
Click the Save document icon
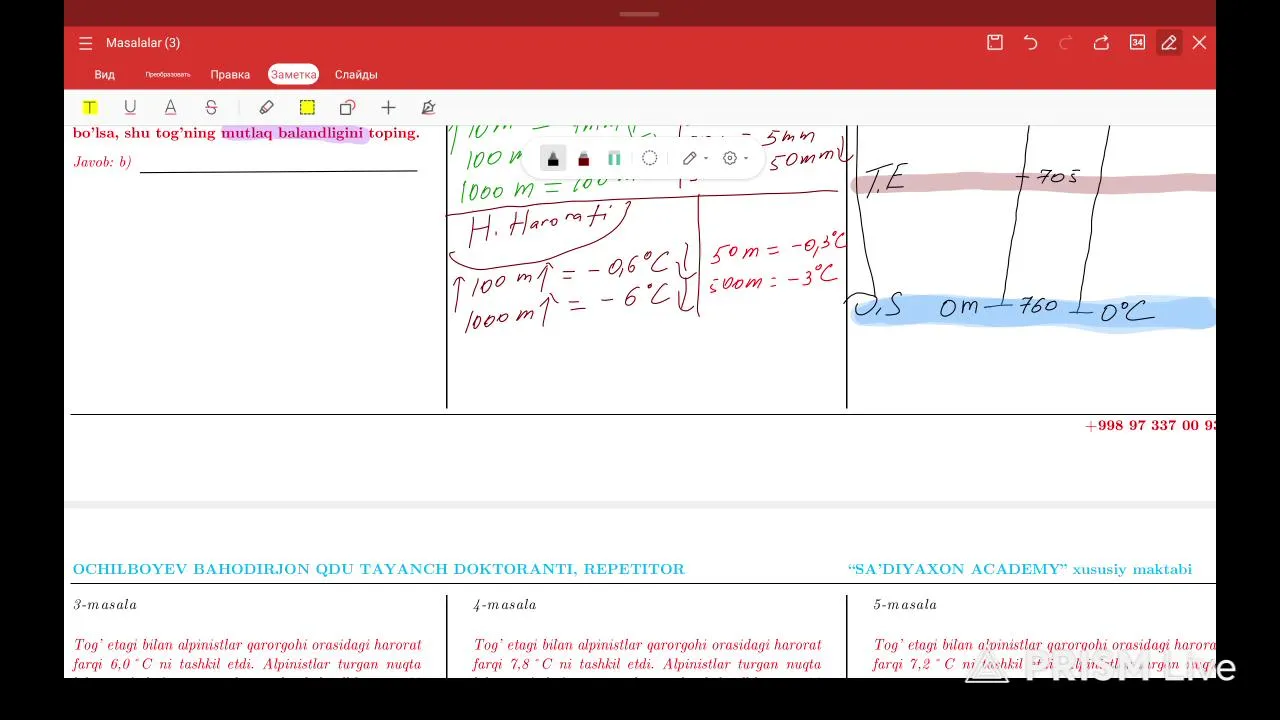(x=995, y=42)
